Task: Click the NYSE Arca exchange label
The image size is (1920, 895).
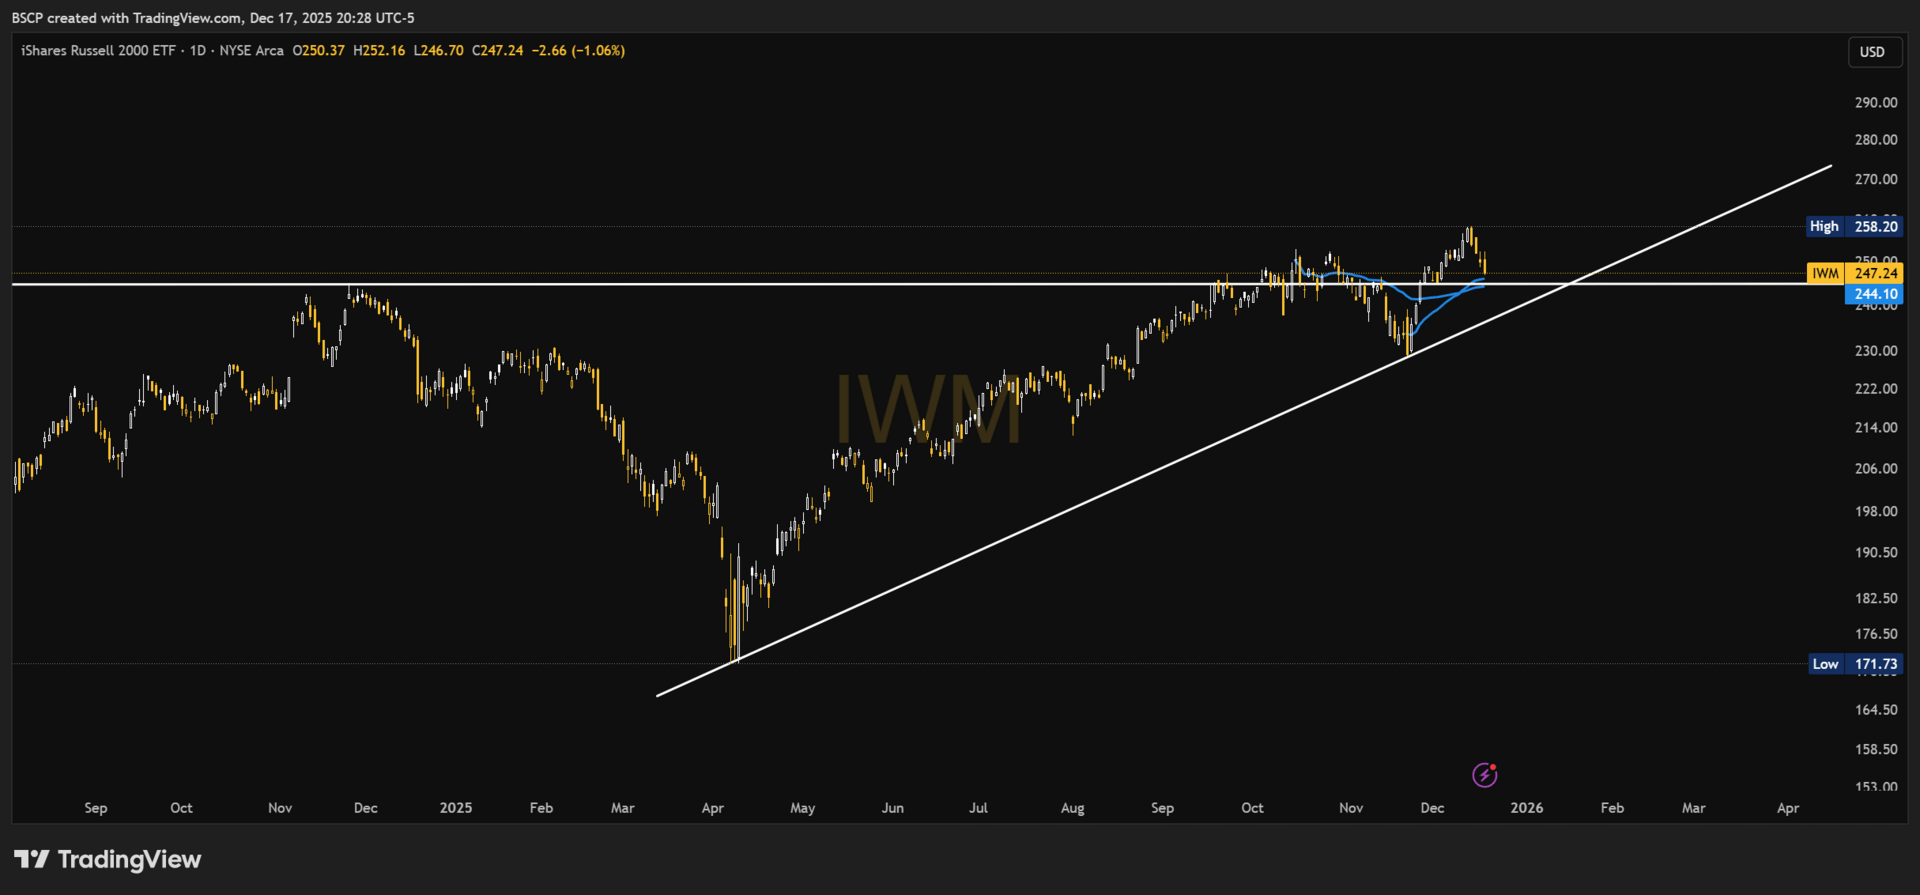Action: click(252, 51)
